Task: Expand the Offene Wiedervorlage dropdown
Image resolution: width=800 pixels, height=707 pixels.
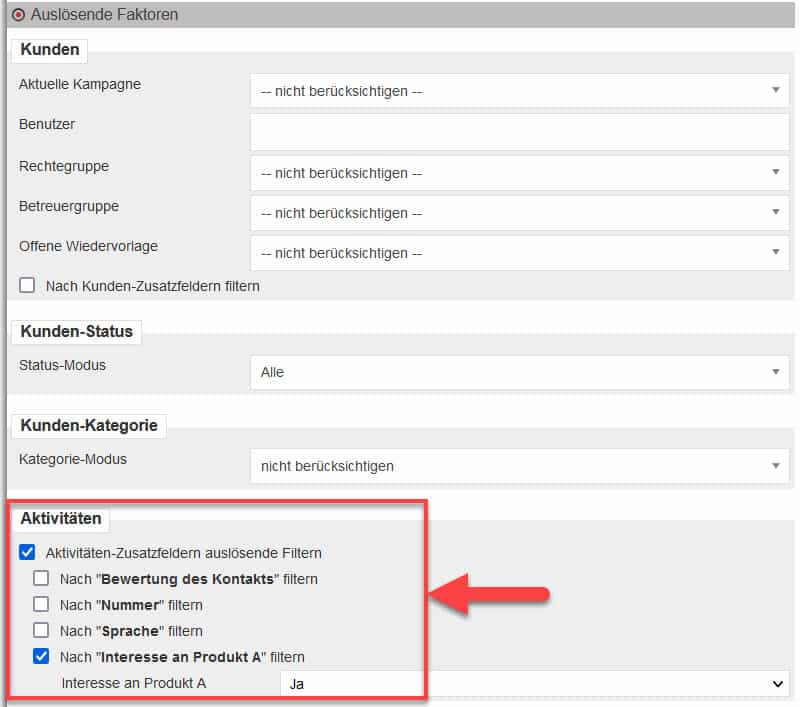Action: (519, 253)
